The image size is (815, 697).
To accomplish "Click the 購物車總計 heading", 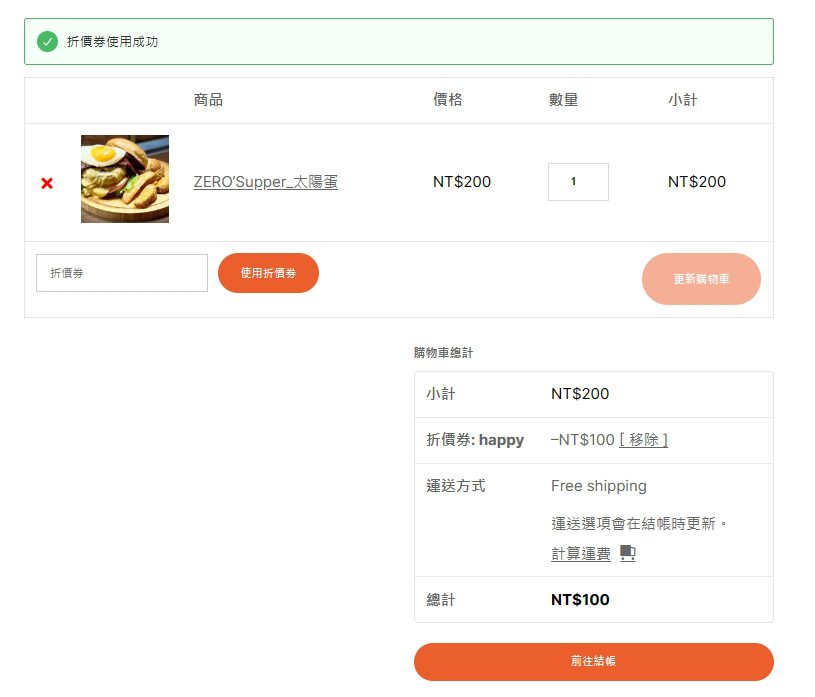I will (x=443, y=353).
